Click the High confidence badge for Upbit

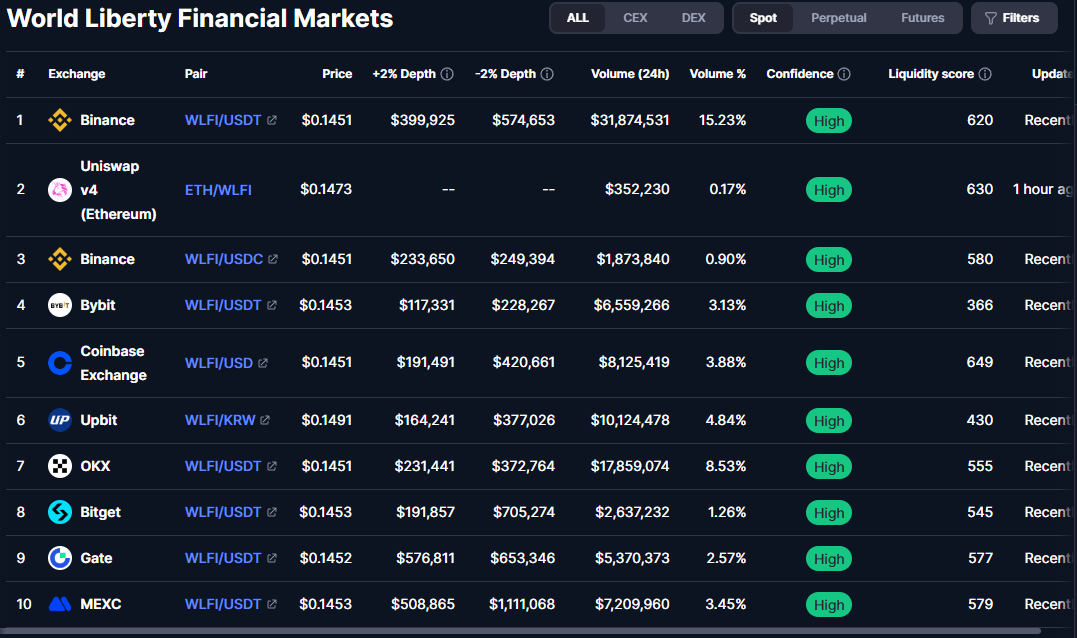828,420
